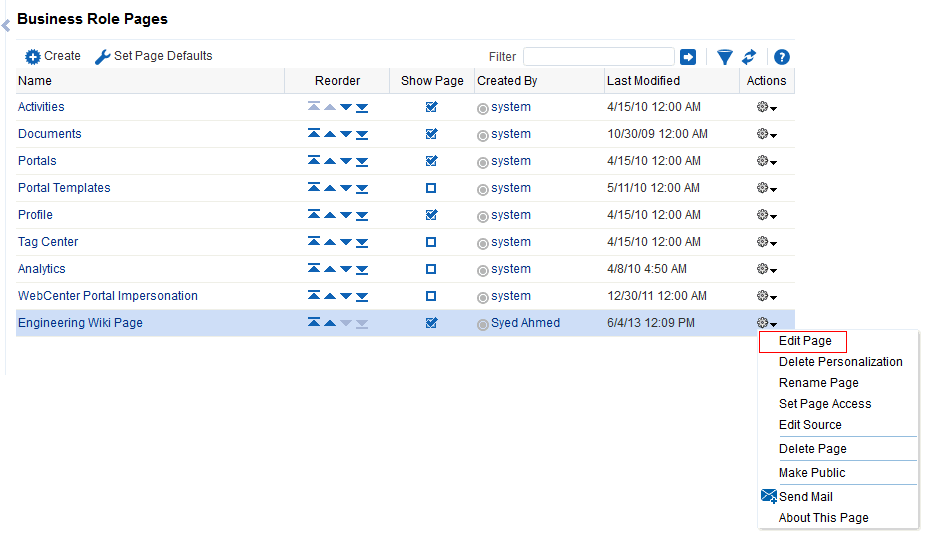Move Documents row up one position
Viewport: 938px width, 547px height.
(330, 134)
